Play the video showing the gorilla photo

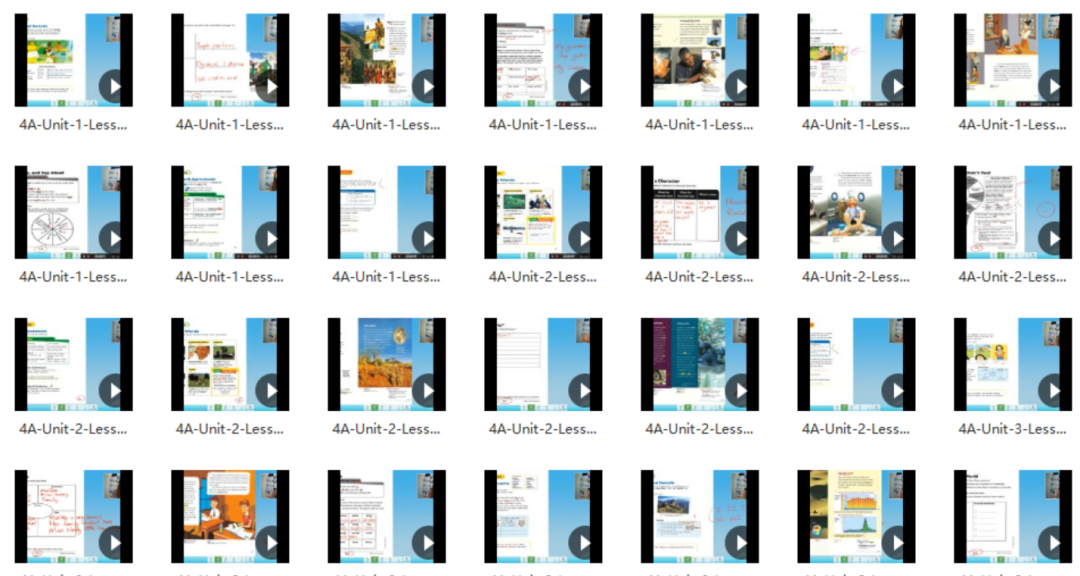click(x=739, y=391)
